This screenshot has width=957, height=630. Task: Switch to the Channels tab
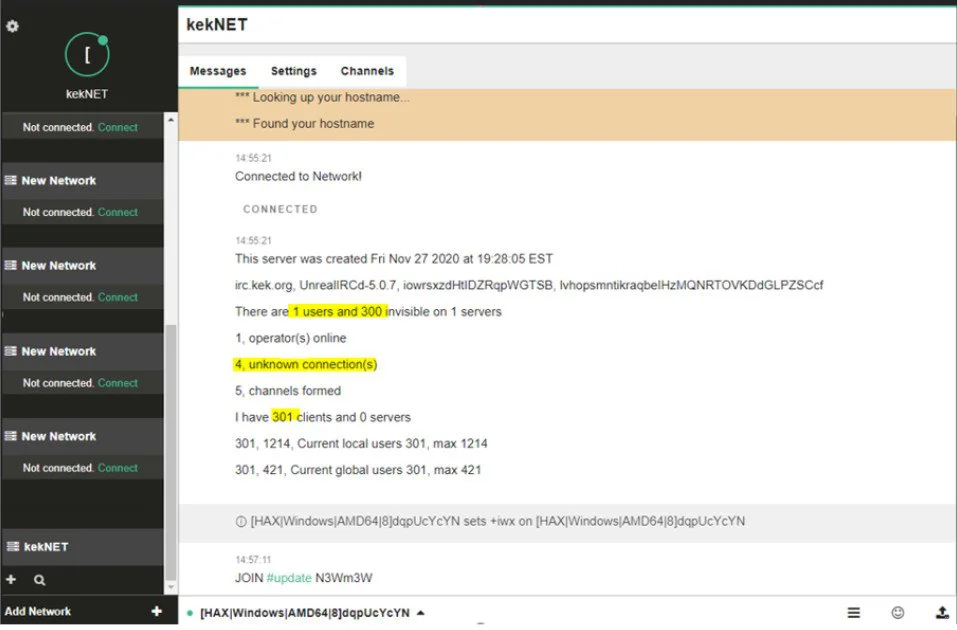click(367, 71)
